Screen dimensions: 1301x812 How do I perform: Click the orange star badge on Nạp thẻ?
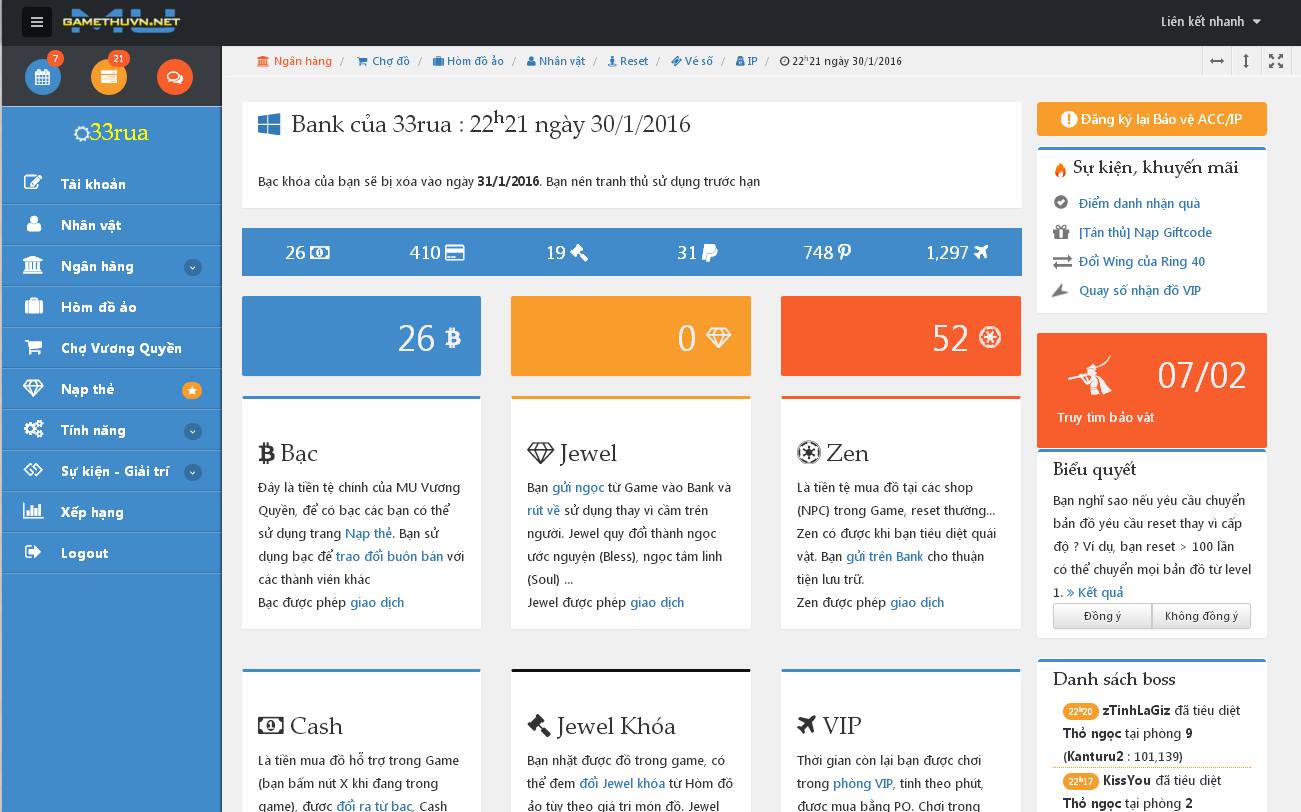pyautogui.click(x=192, y=390)
